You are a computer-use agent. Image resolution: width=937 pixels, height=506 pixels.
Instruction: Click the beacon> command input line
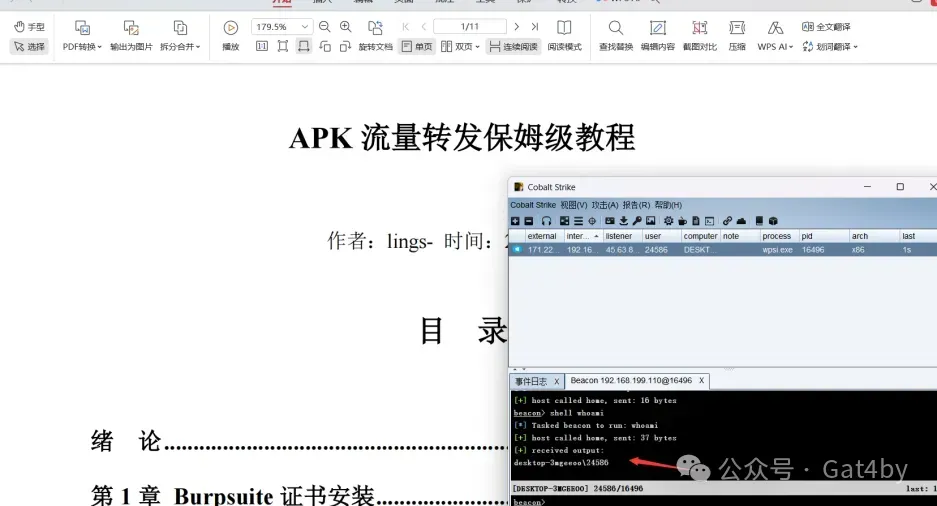point(724,502)
